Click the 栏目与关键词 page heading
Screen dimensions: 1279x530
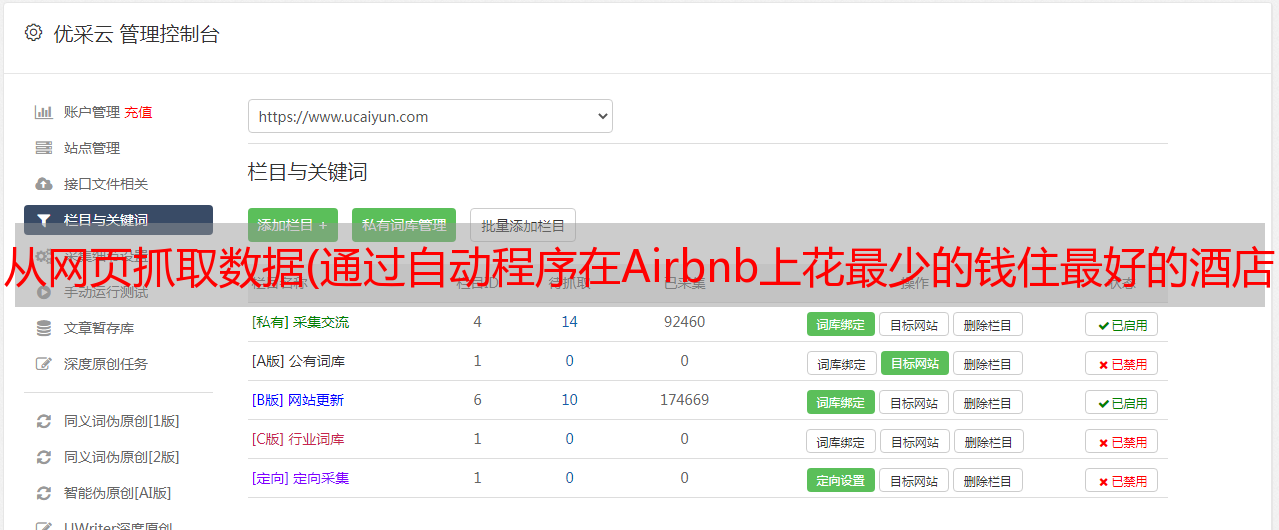click(x=307, y=172)
